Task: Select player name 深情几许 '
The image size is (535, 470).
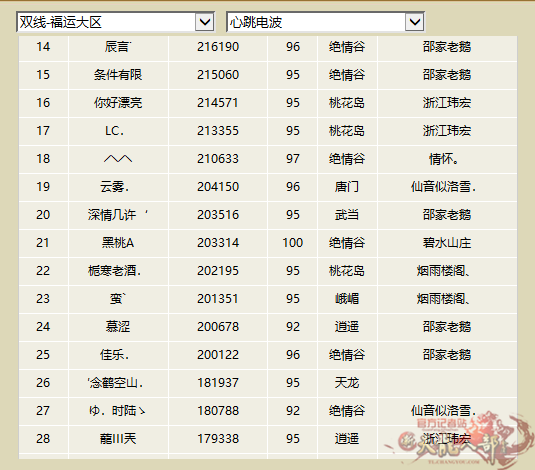Action: tap(118, 215)
